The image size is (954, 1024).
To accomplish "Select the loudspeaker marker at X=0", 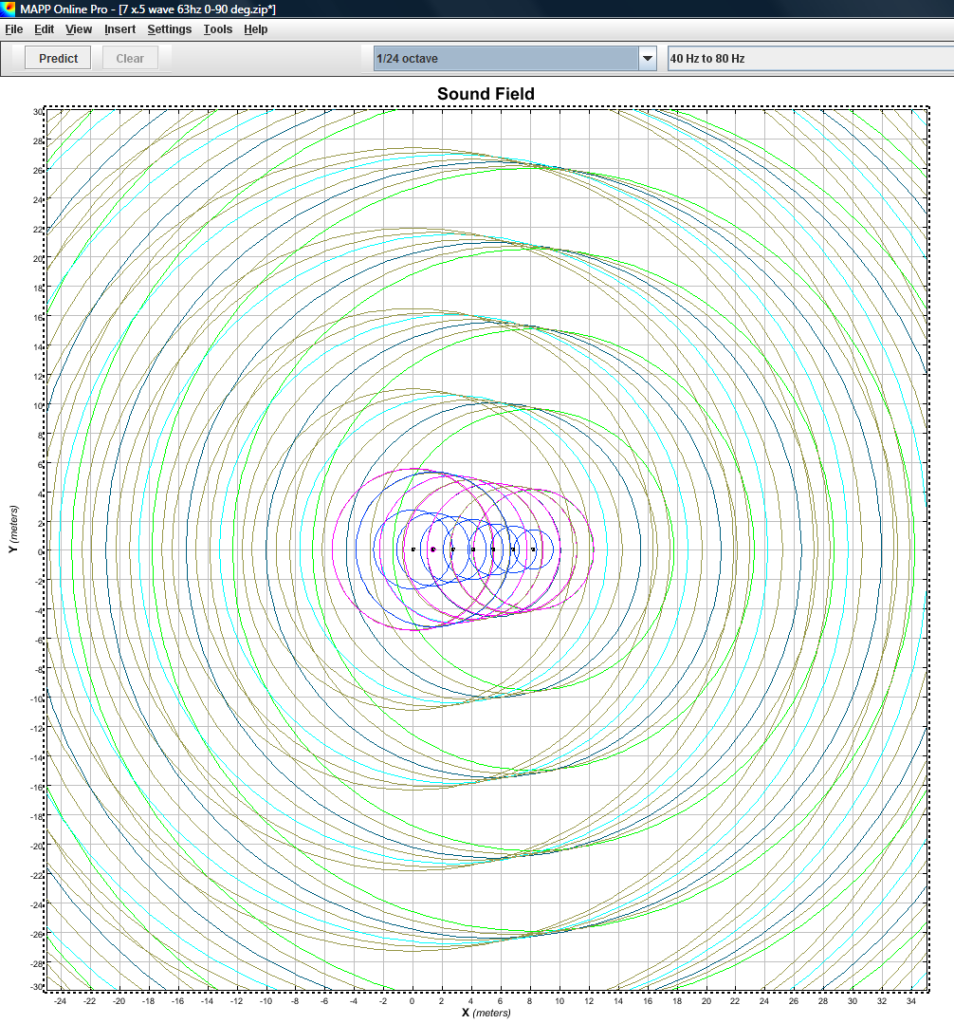I will [x=412, y=548].
